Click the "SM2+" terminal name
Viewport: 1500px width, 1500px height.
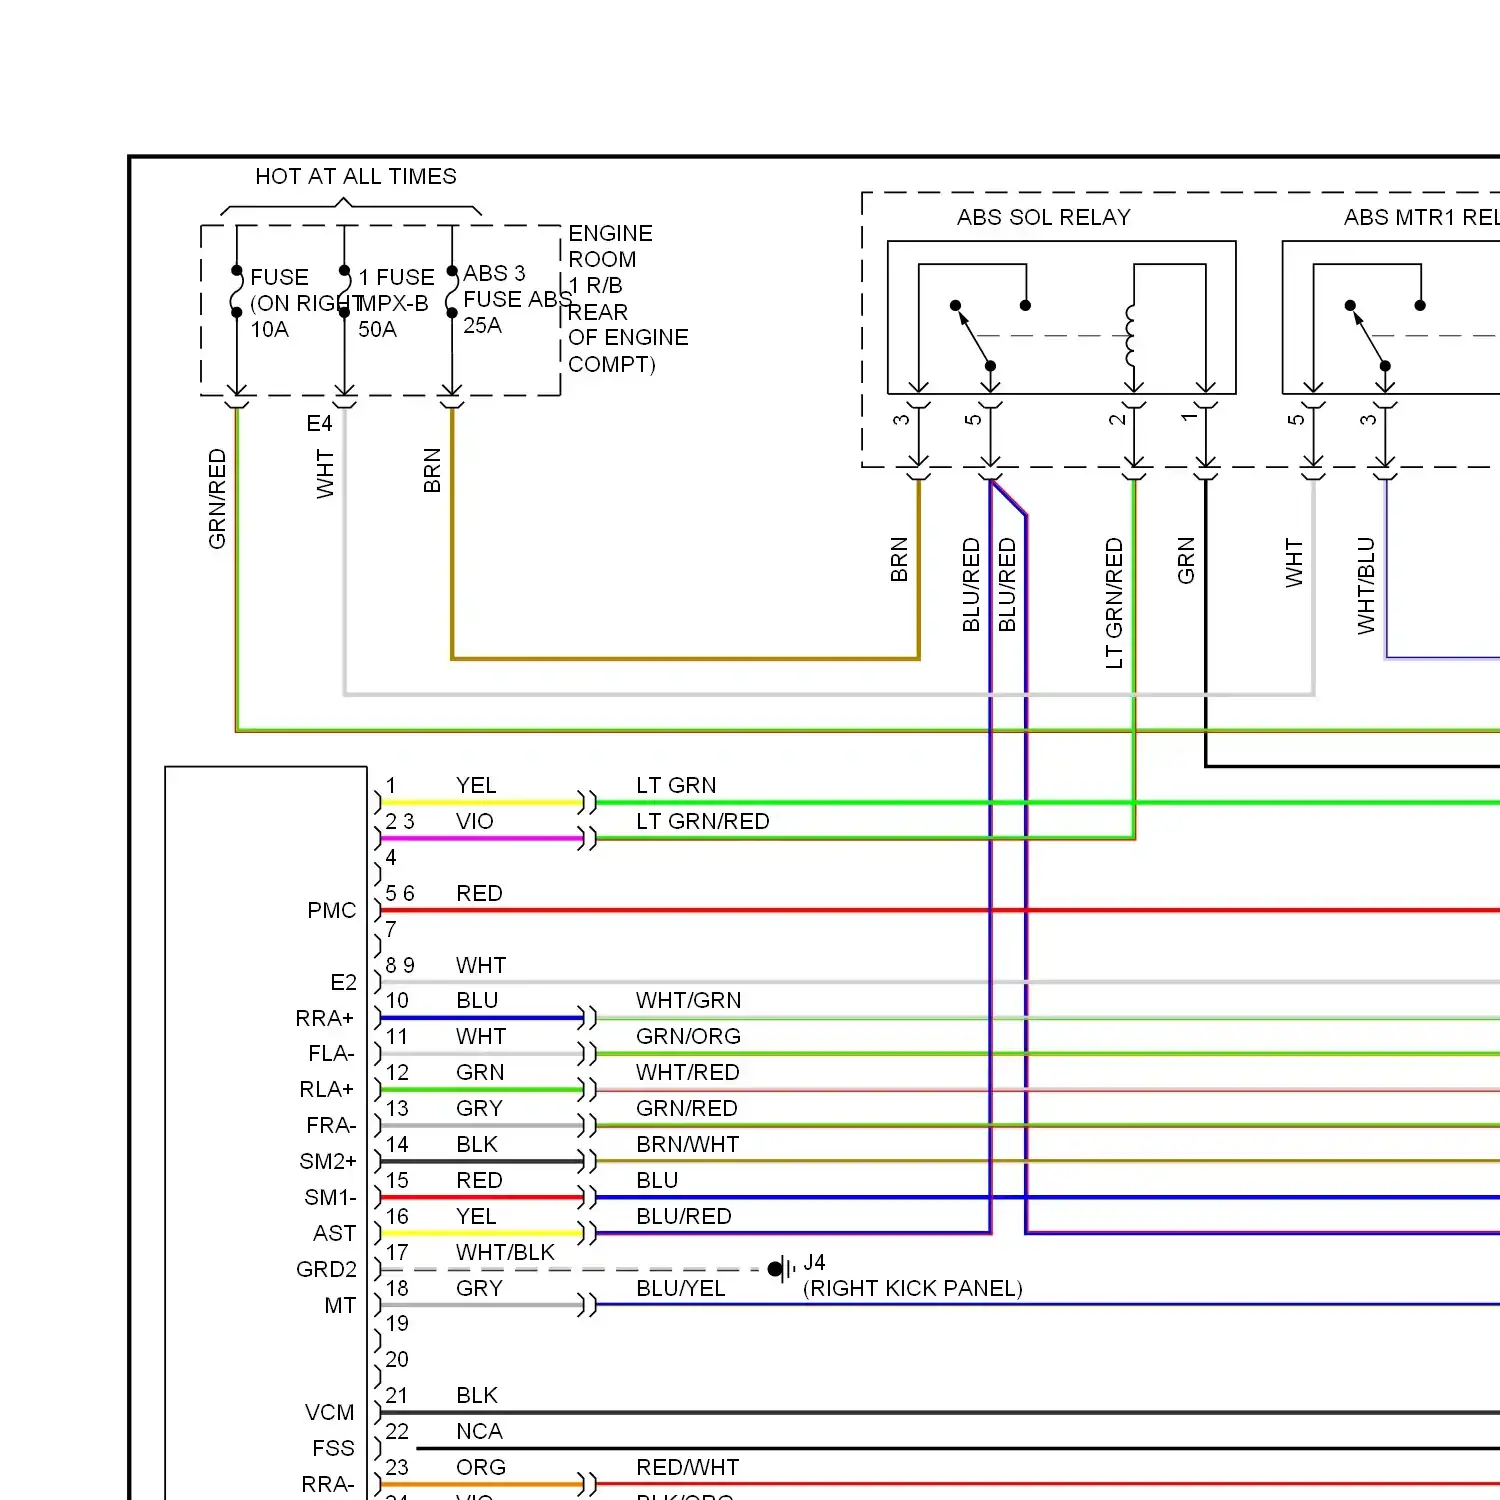[328, 1162]
